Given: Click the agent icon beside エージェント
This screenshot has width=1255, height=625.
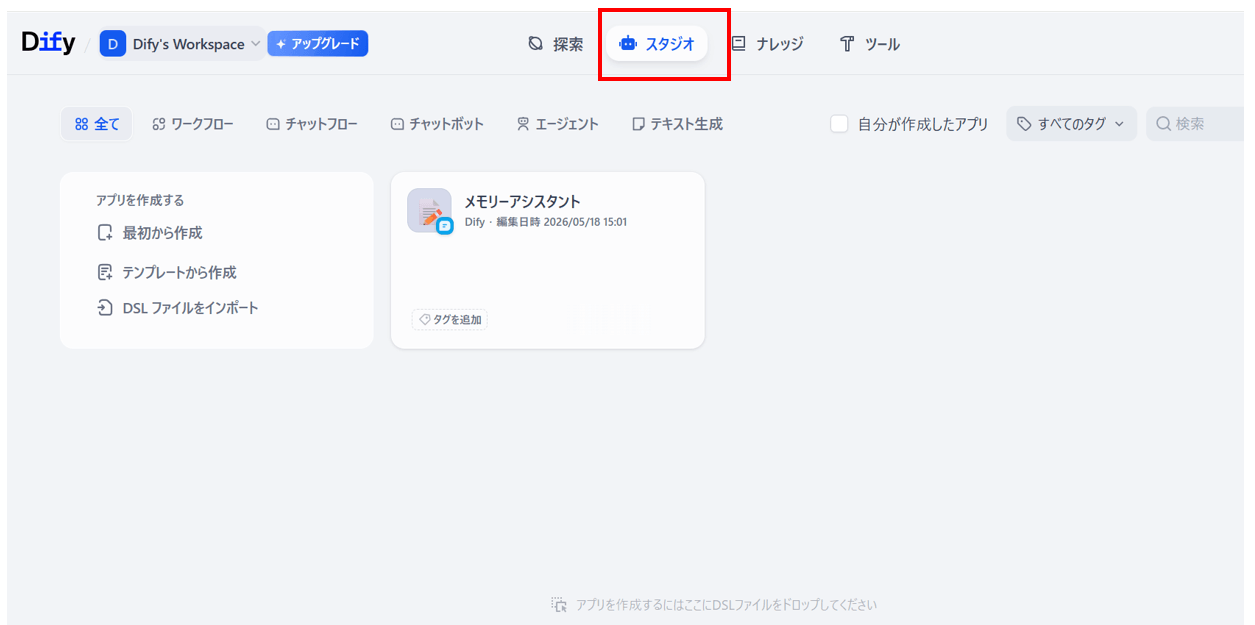Looking at the screenshot, I should click(523, 124).
